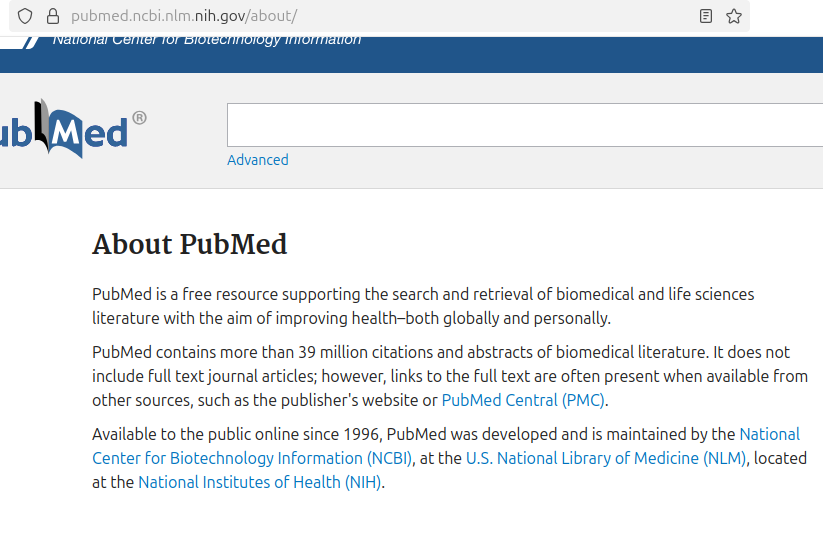Screen dimensions: 823x539
Task: Toggle reader view icon in the address bar
Action: click(706, 16)
